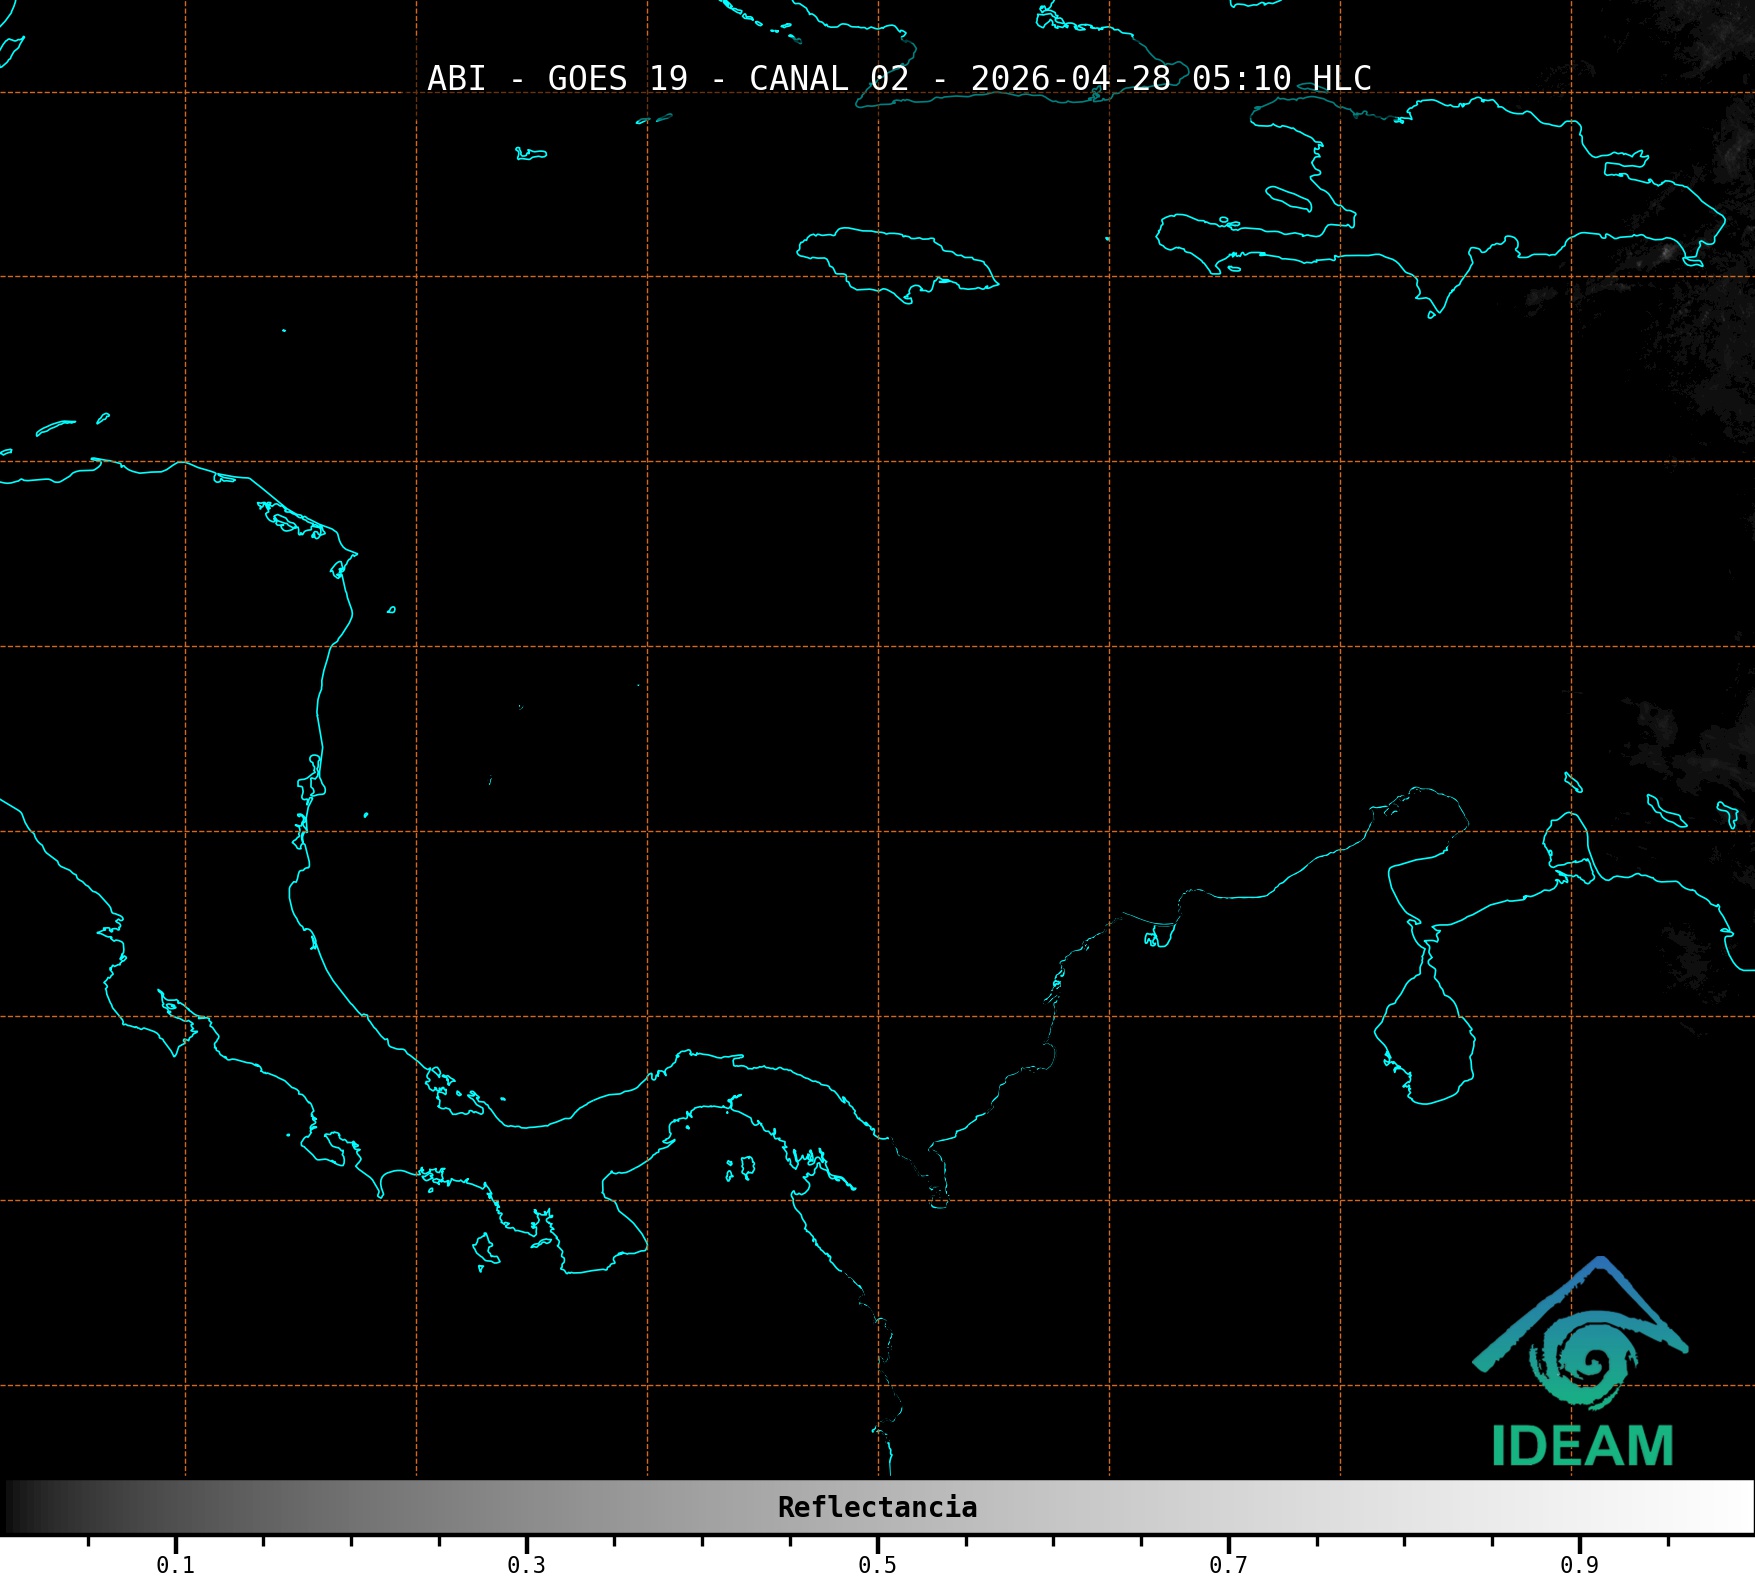The width and height of the screenshot is (1755, 1577).
Task: Click the image title text with GOES 19
Action: tap(898, 78)
